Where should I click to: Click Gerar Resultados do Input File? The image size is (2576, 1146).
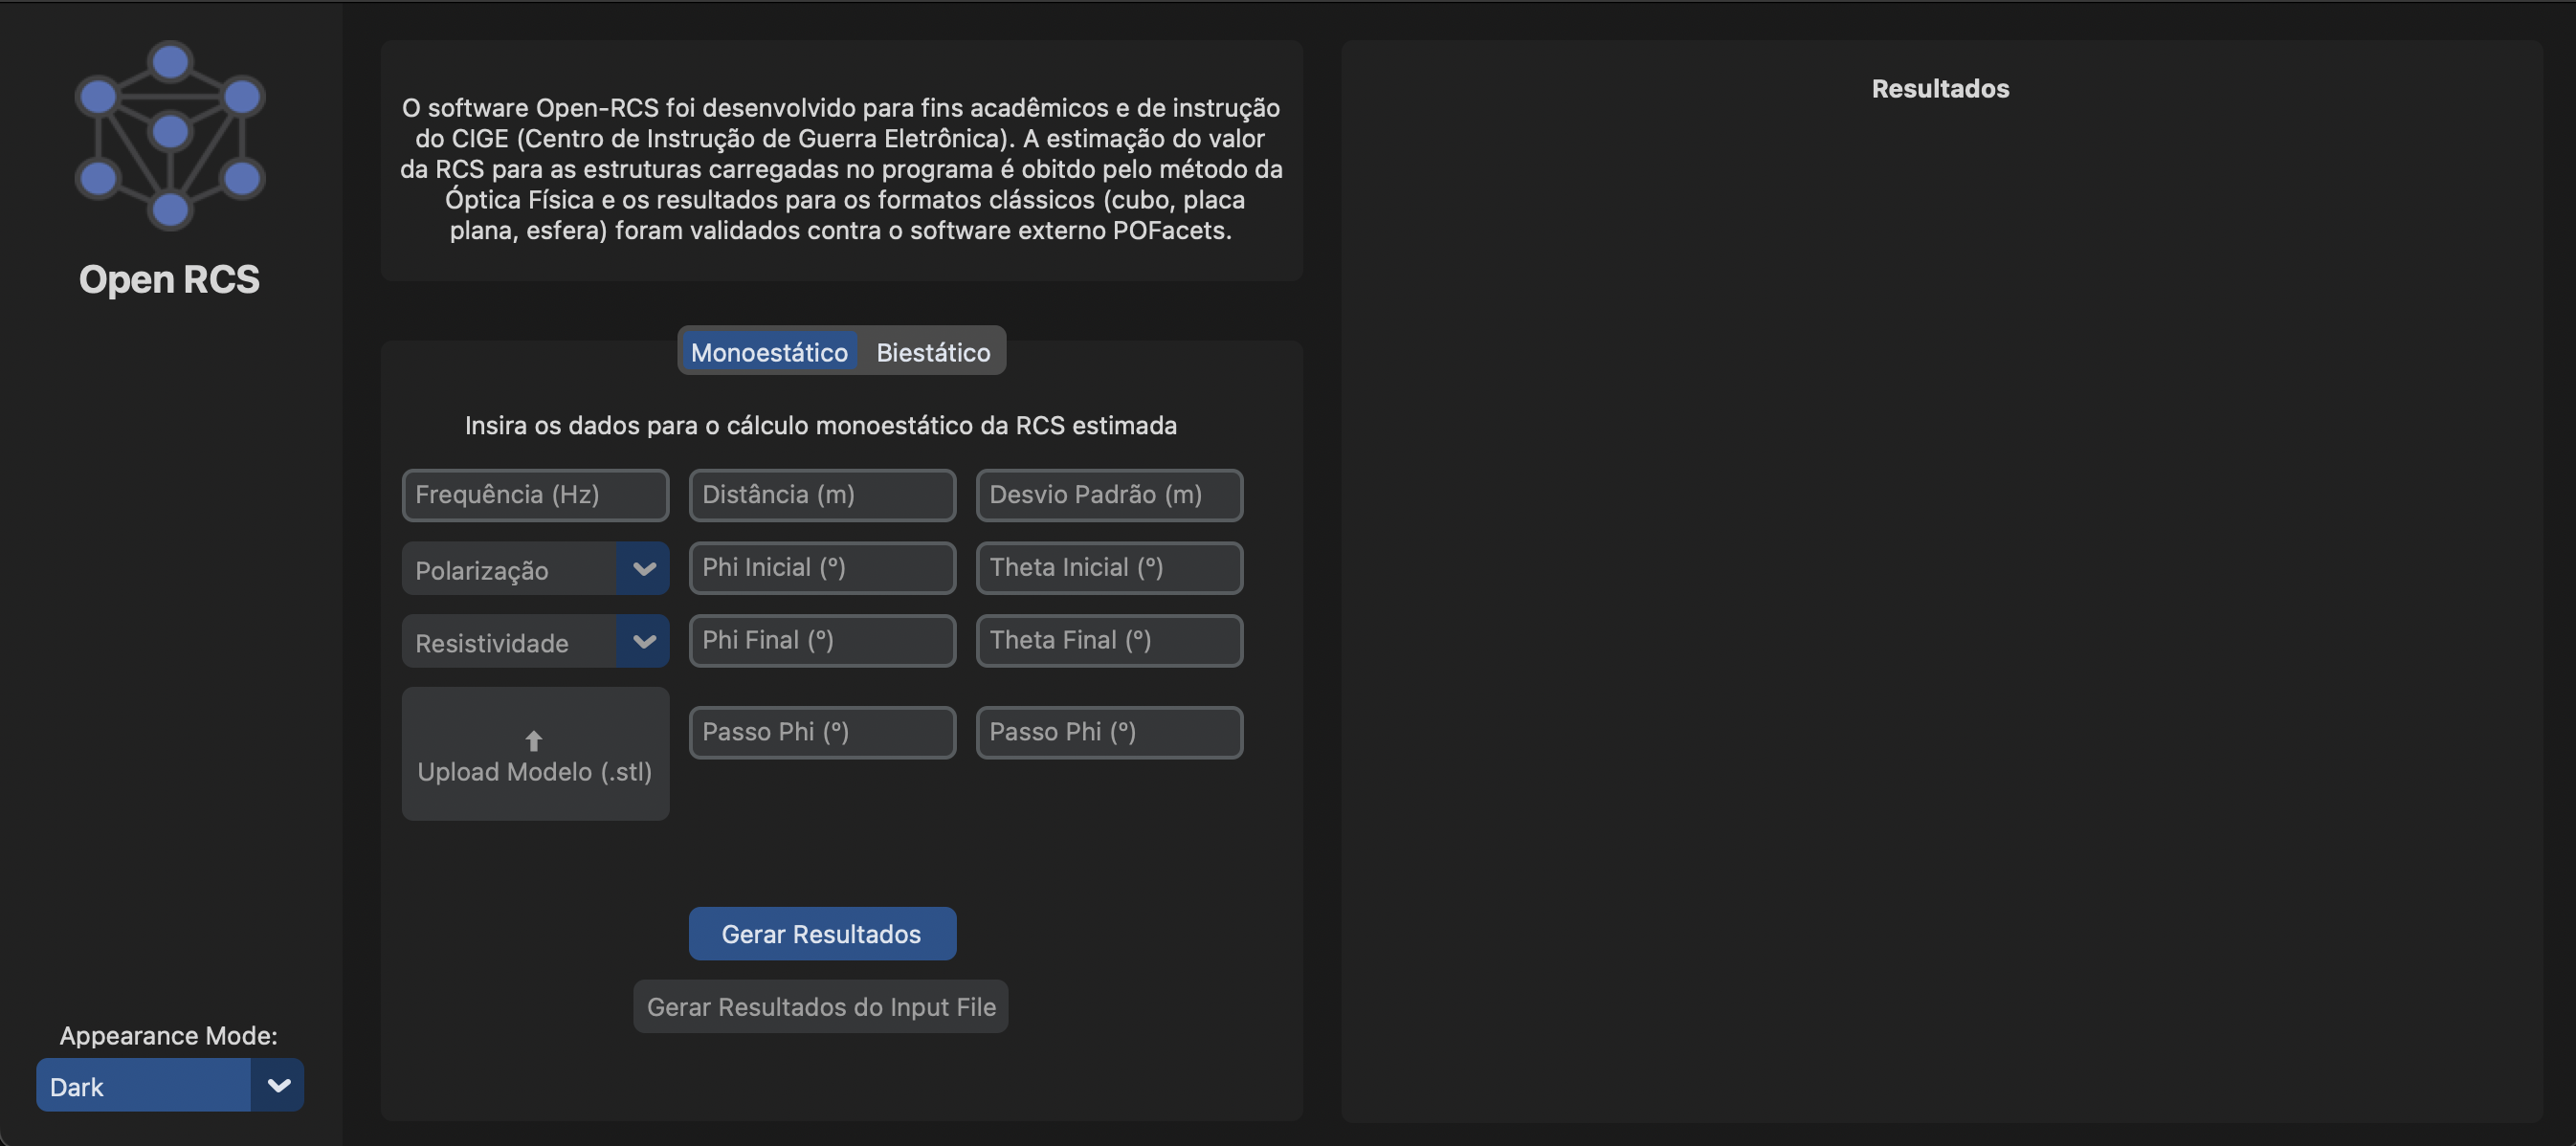tap(820, 1006)
